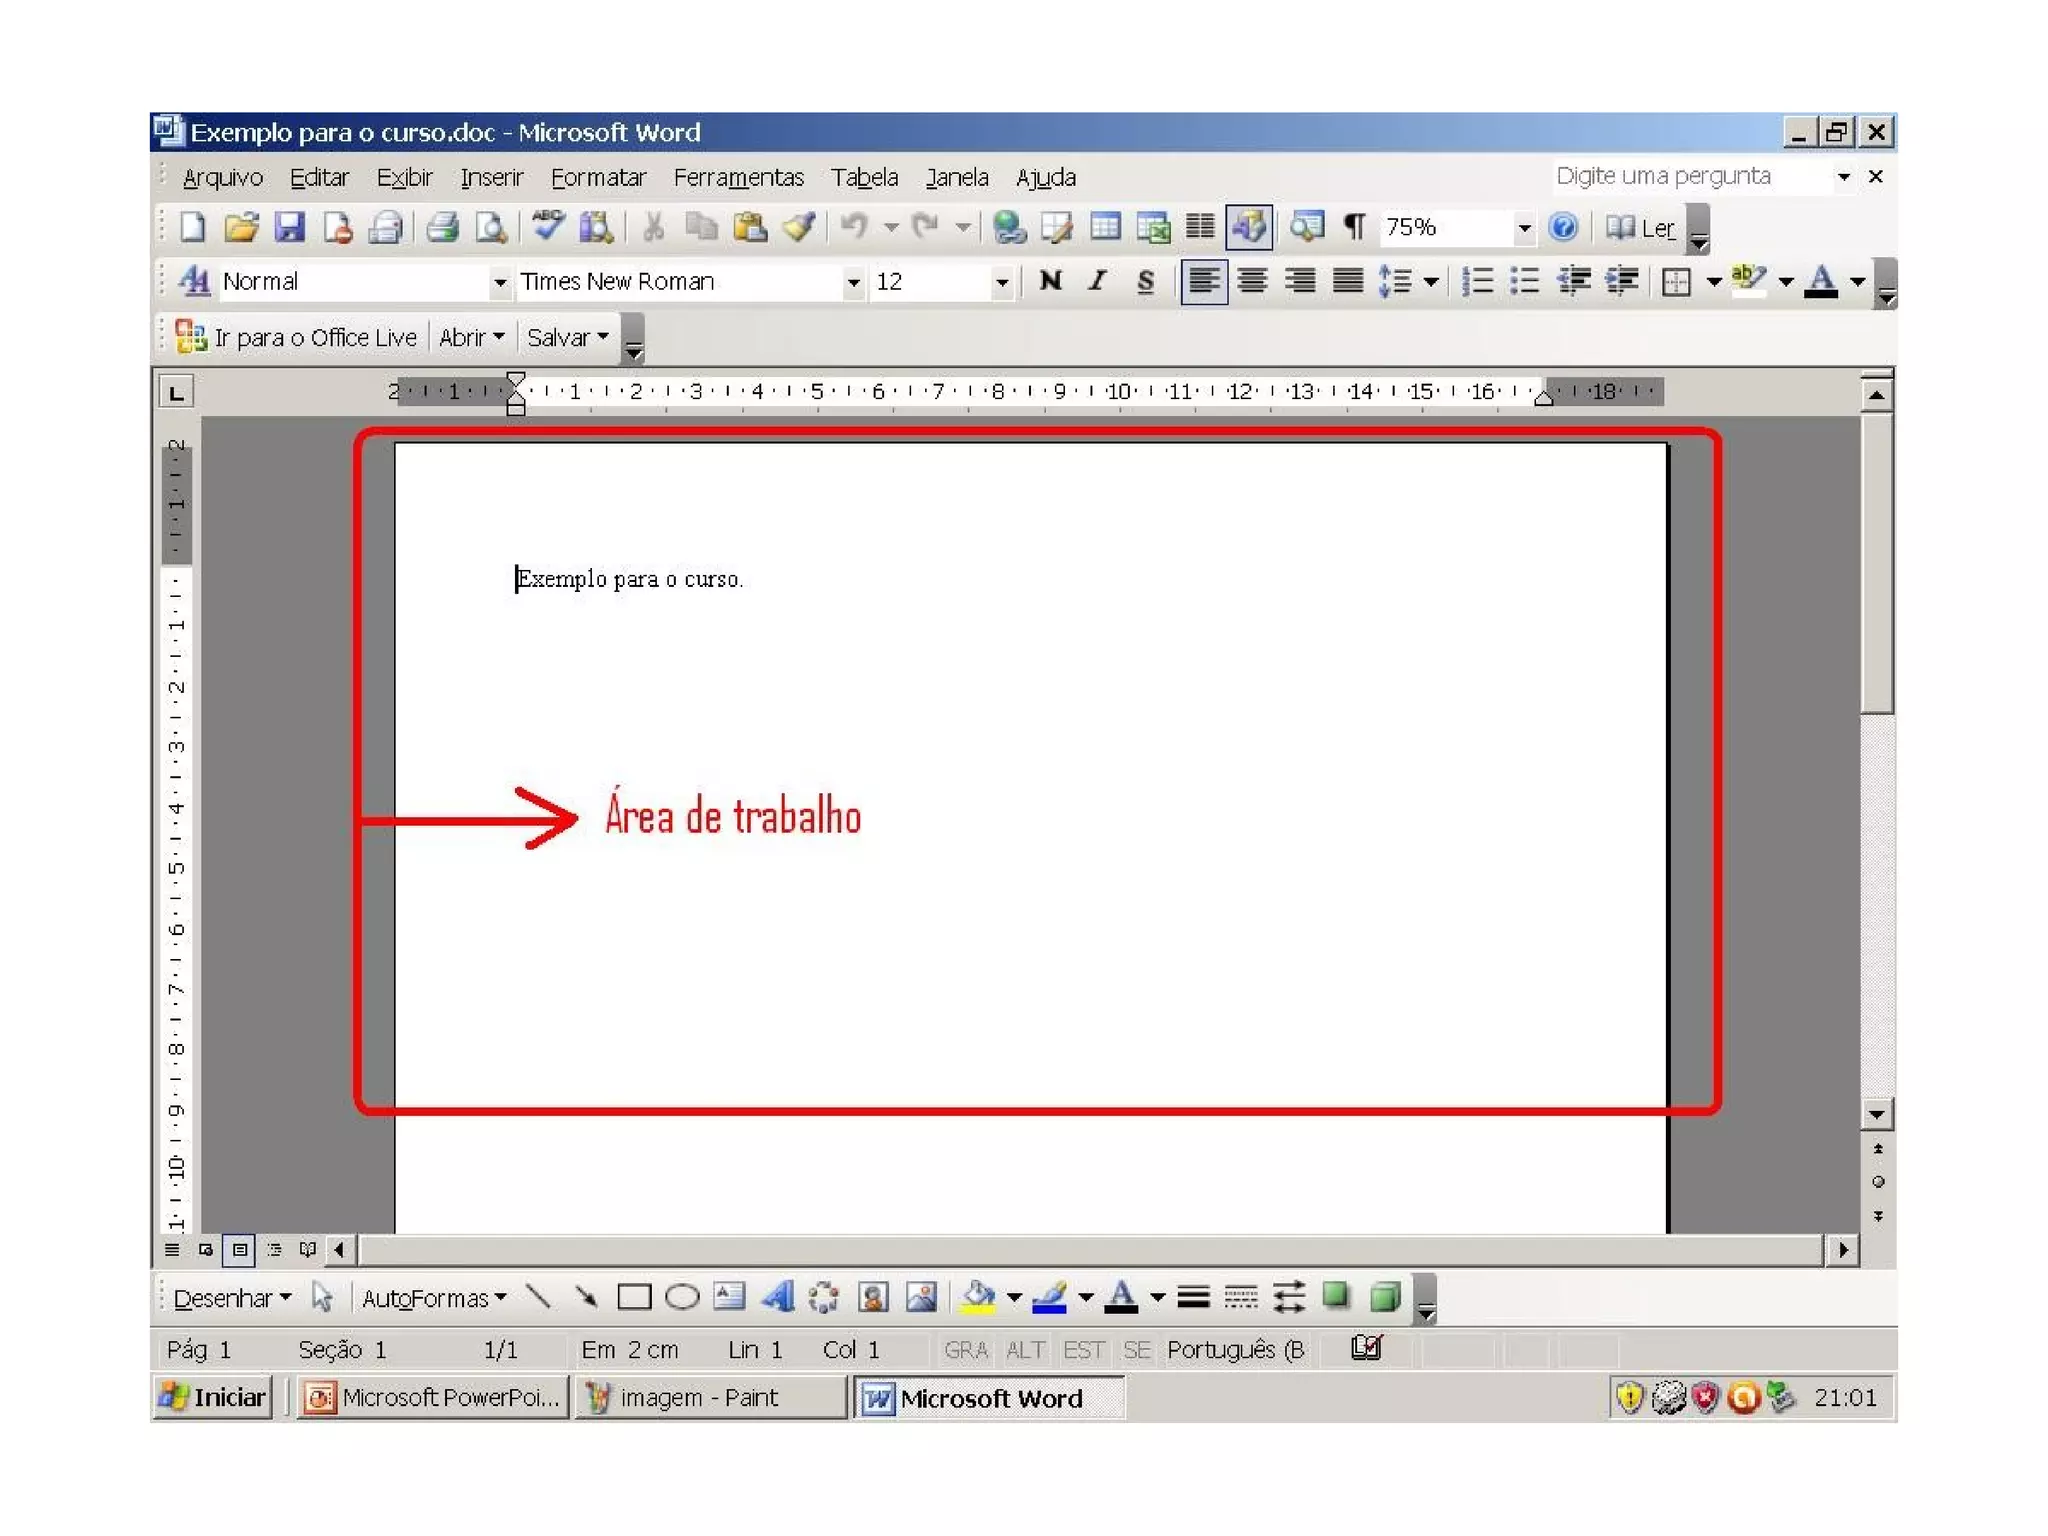Click the font color A swatch

1821,282
